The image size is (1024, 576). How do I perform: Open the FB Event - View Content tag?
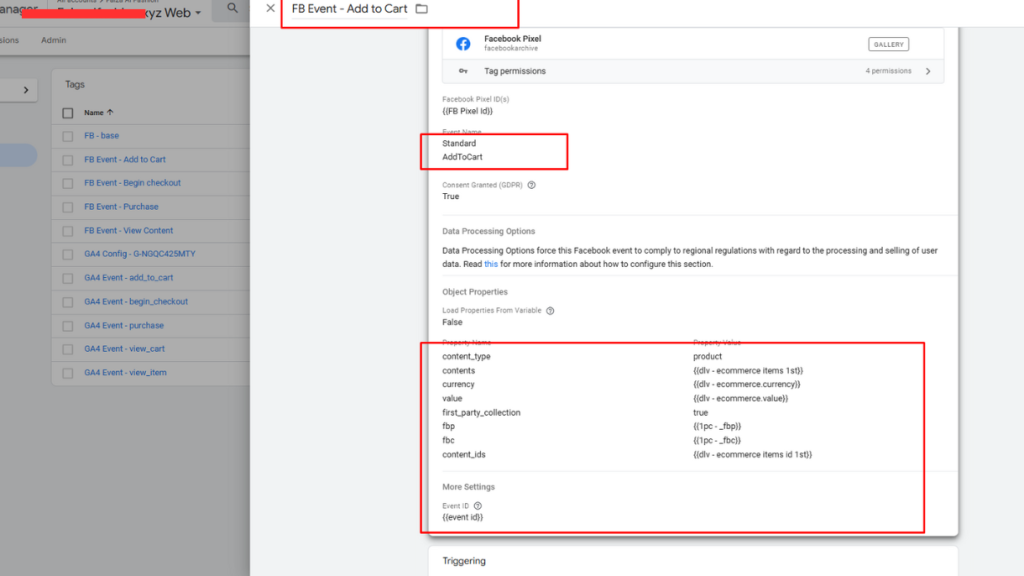click(129, 231)
